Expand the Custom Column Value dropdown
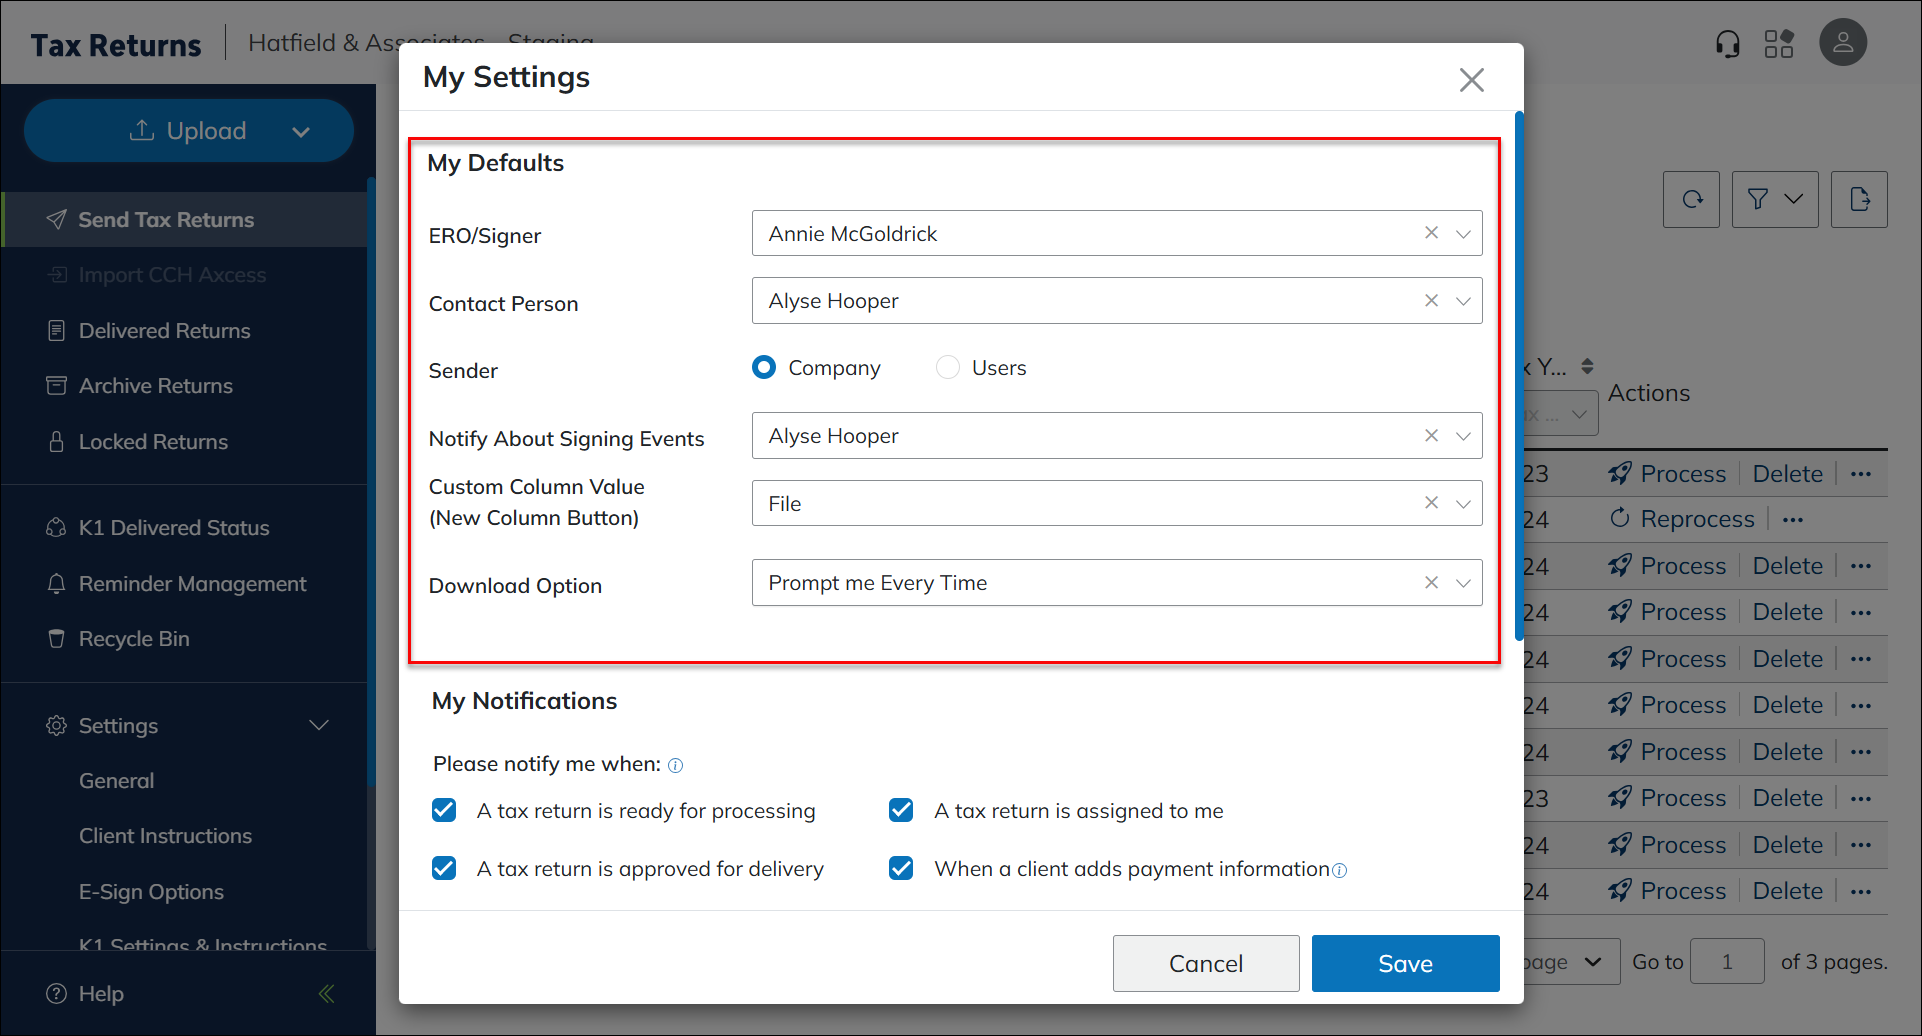Screen dimensions: 1922x1036 tap(1463, 504)
